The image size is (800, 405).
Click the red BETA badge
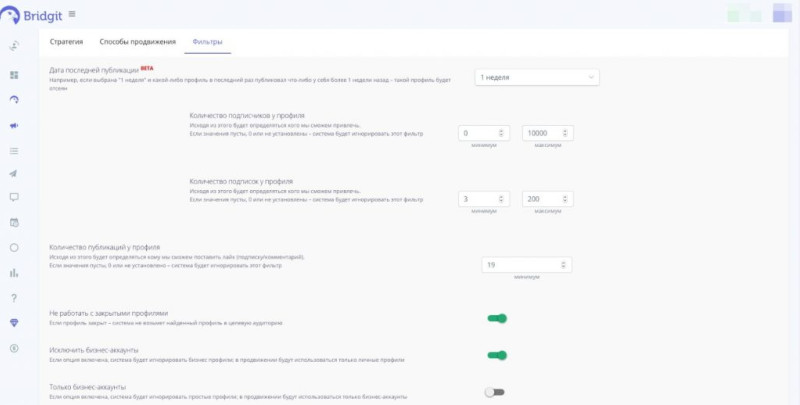point(147,68)
